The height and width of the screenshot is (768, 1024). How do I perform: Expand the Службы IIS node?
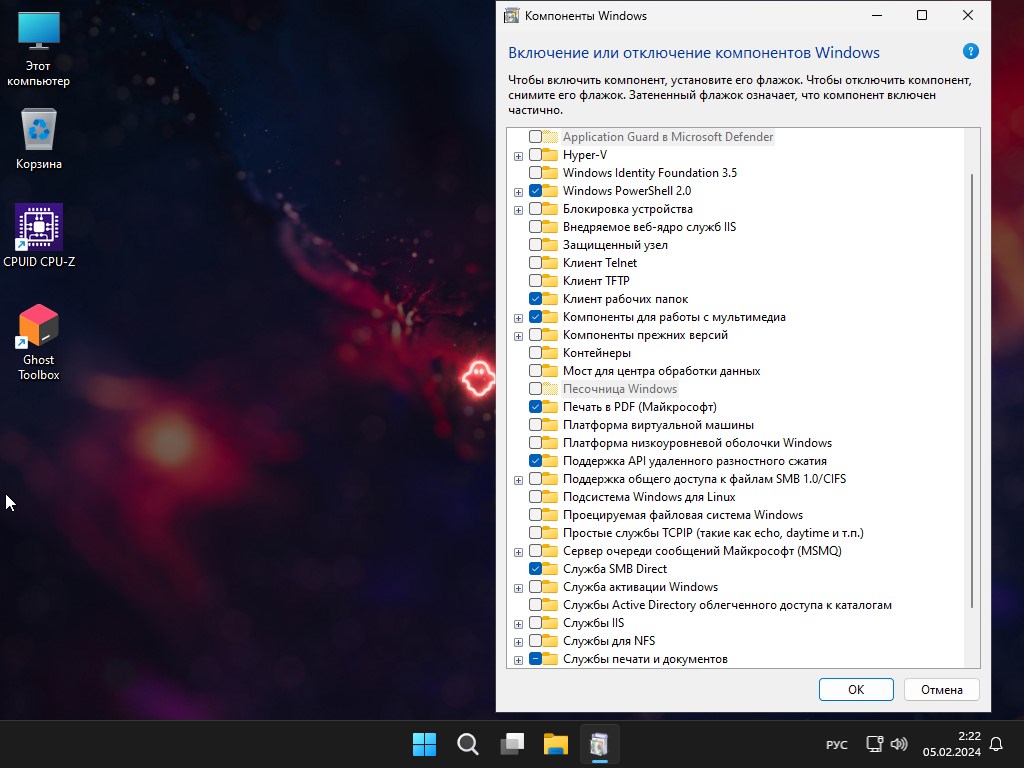(x=519, y=624)
